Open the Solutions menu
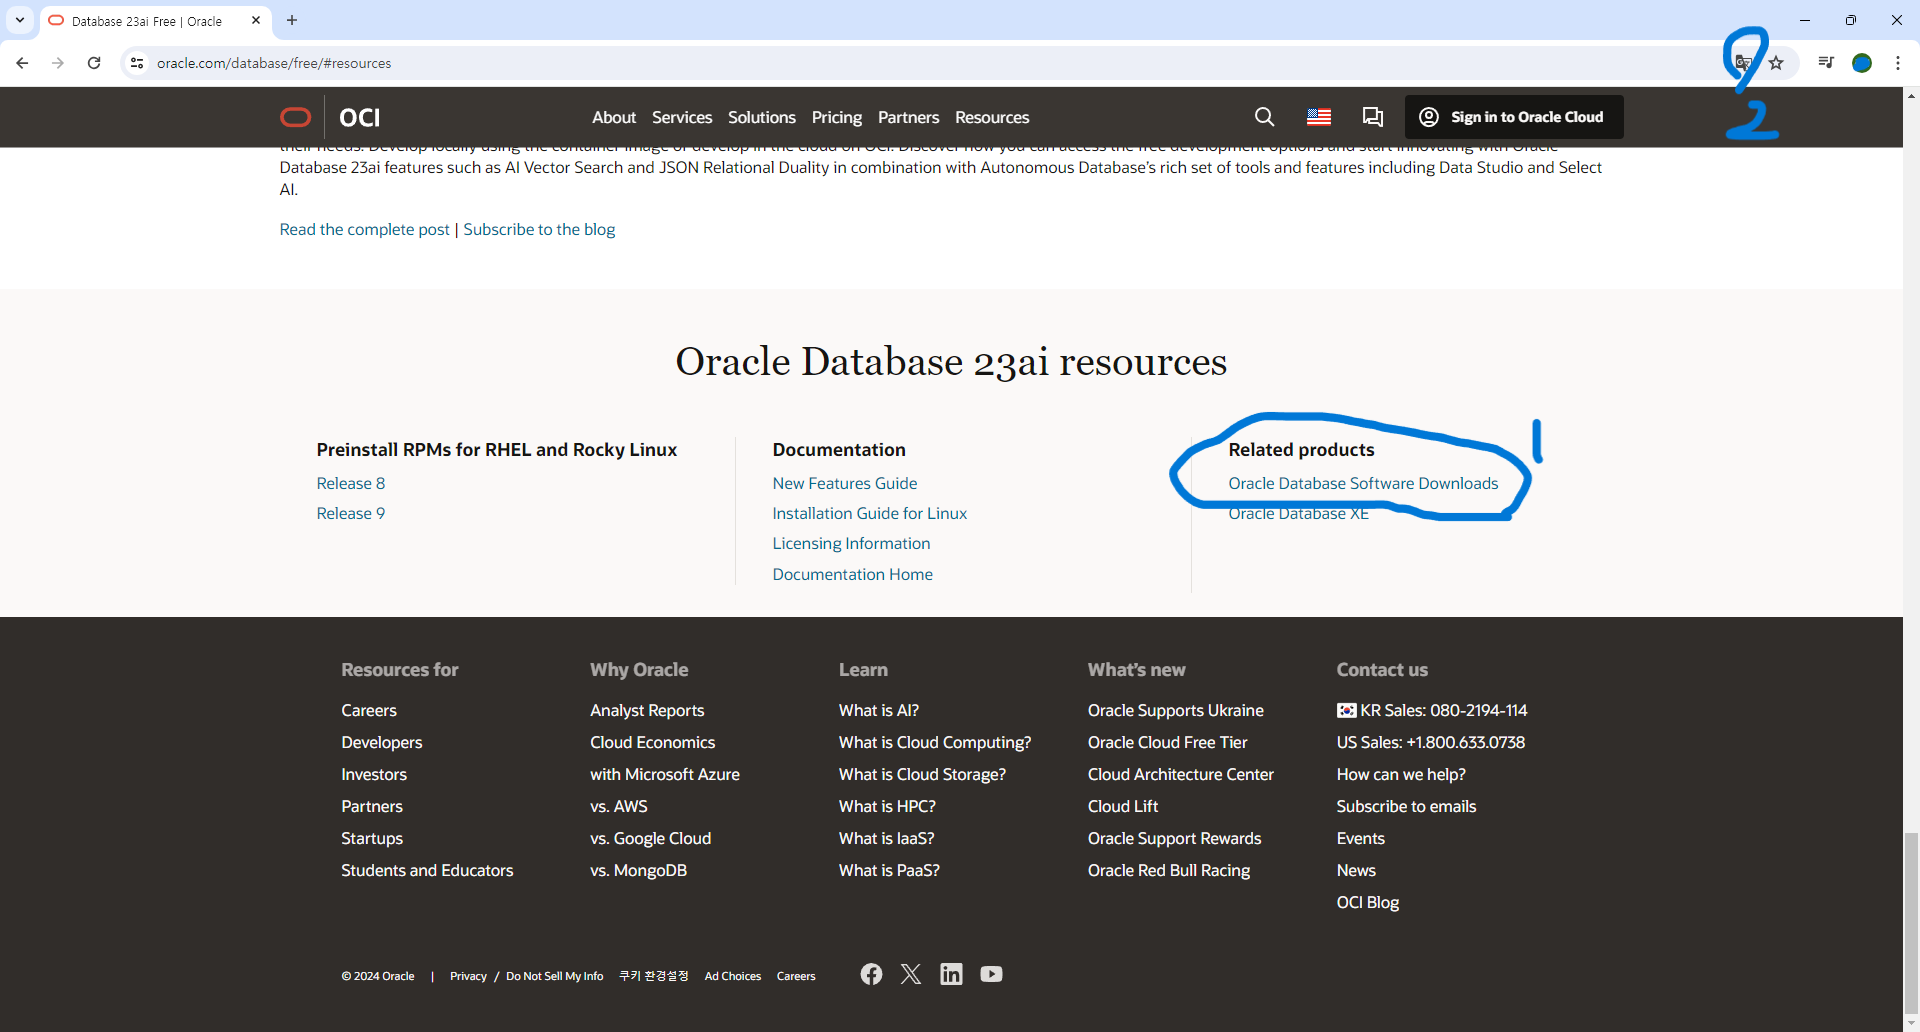Image resolution: width=1920 pixels, height=1032 pixels. point(762,117)
